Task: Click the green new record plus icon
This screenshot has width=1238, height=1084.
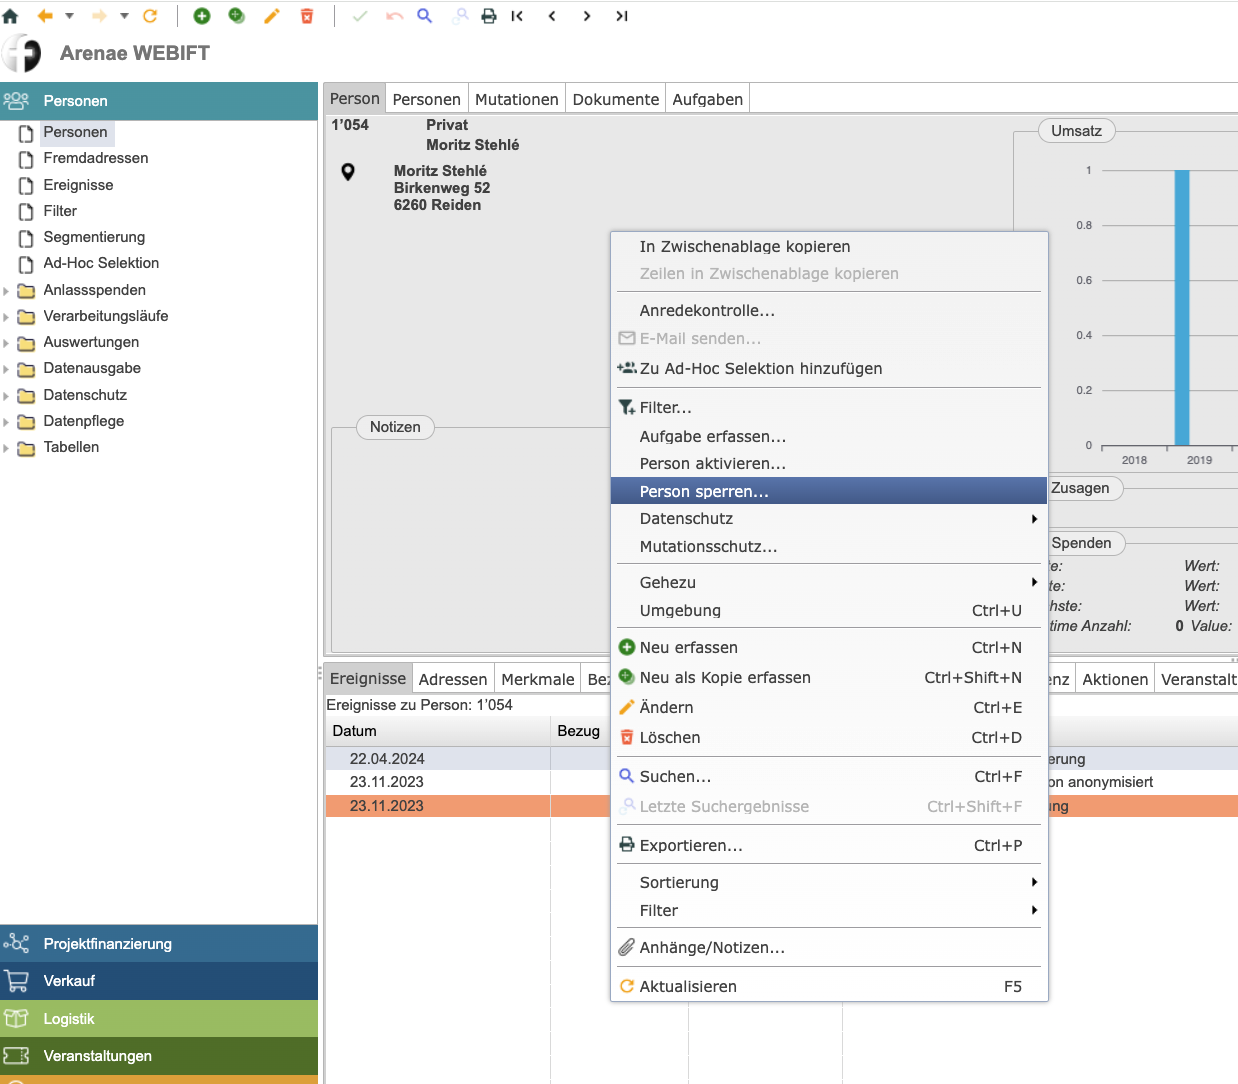Action: [202, 16]
